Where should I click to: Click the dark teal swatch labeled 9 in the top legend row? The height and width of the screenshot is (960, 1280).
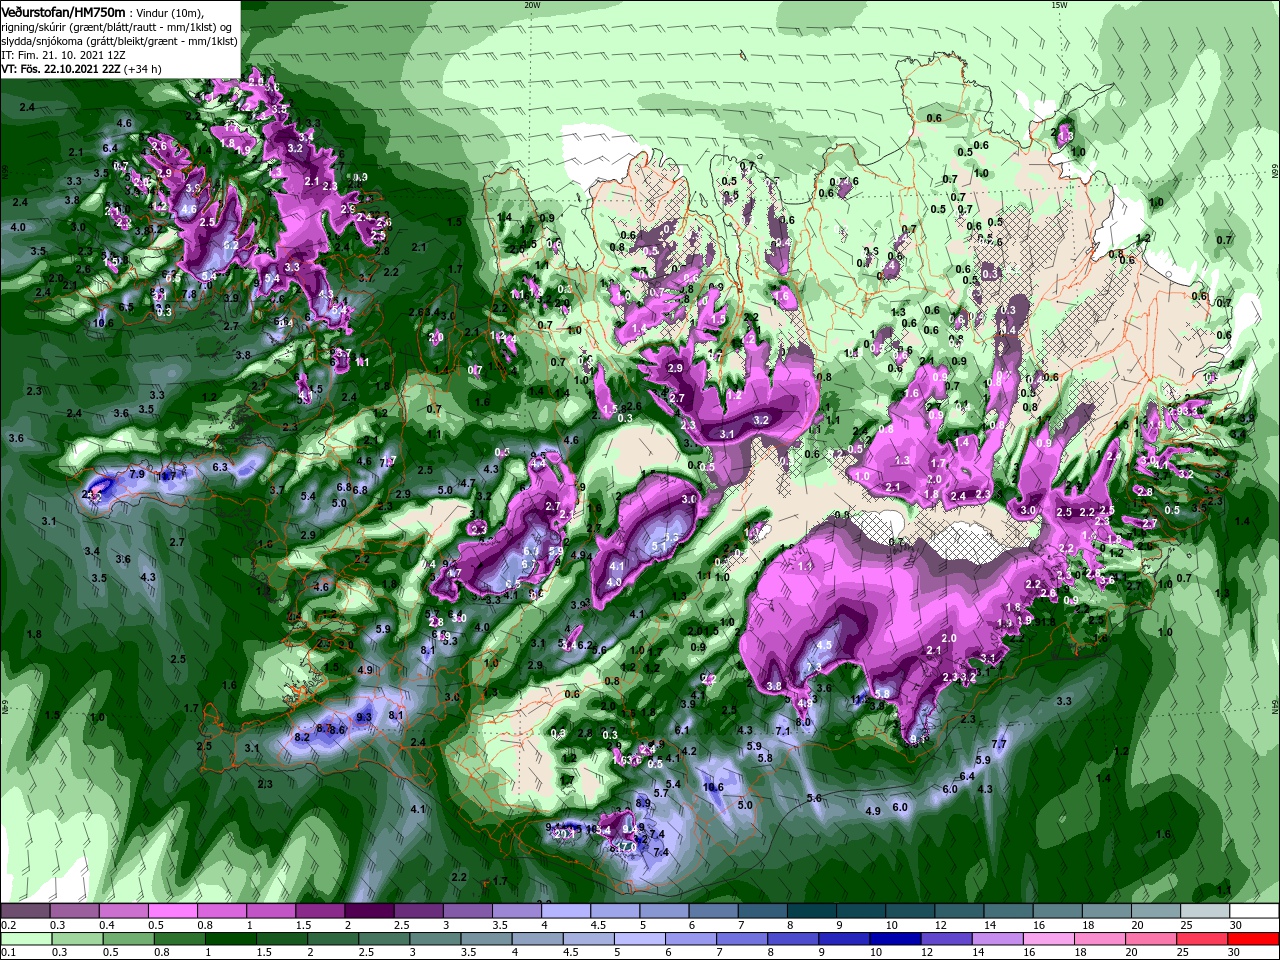coord(860,911)
